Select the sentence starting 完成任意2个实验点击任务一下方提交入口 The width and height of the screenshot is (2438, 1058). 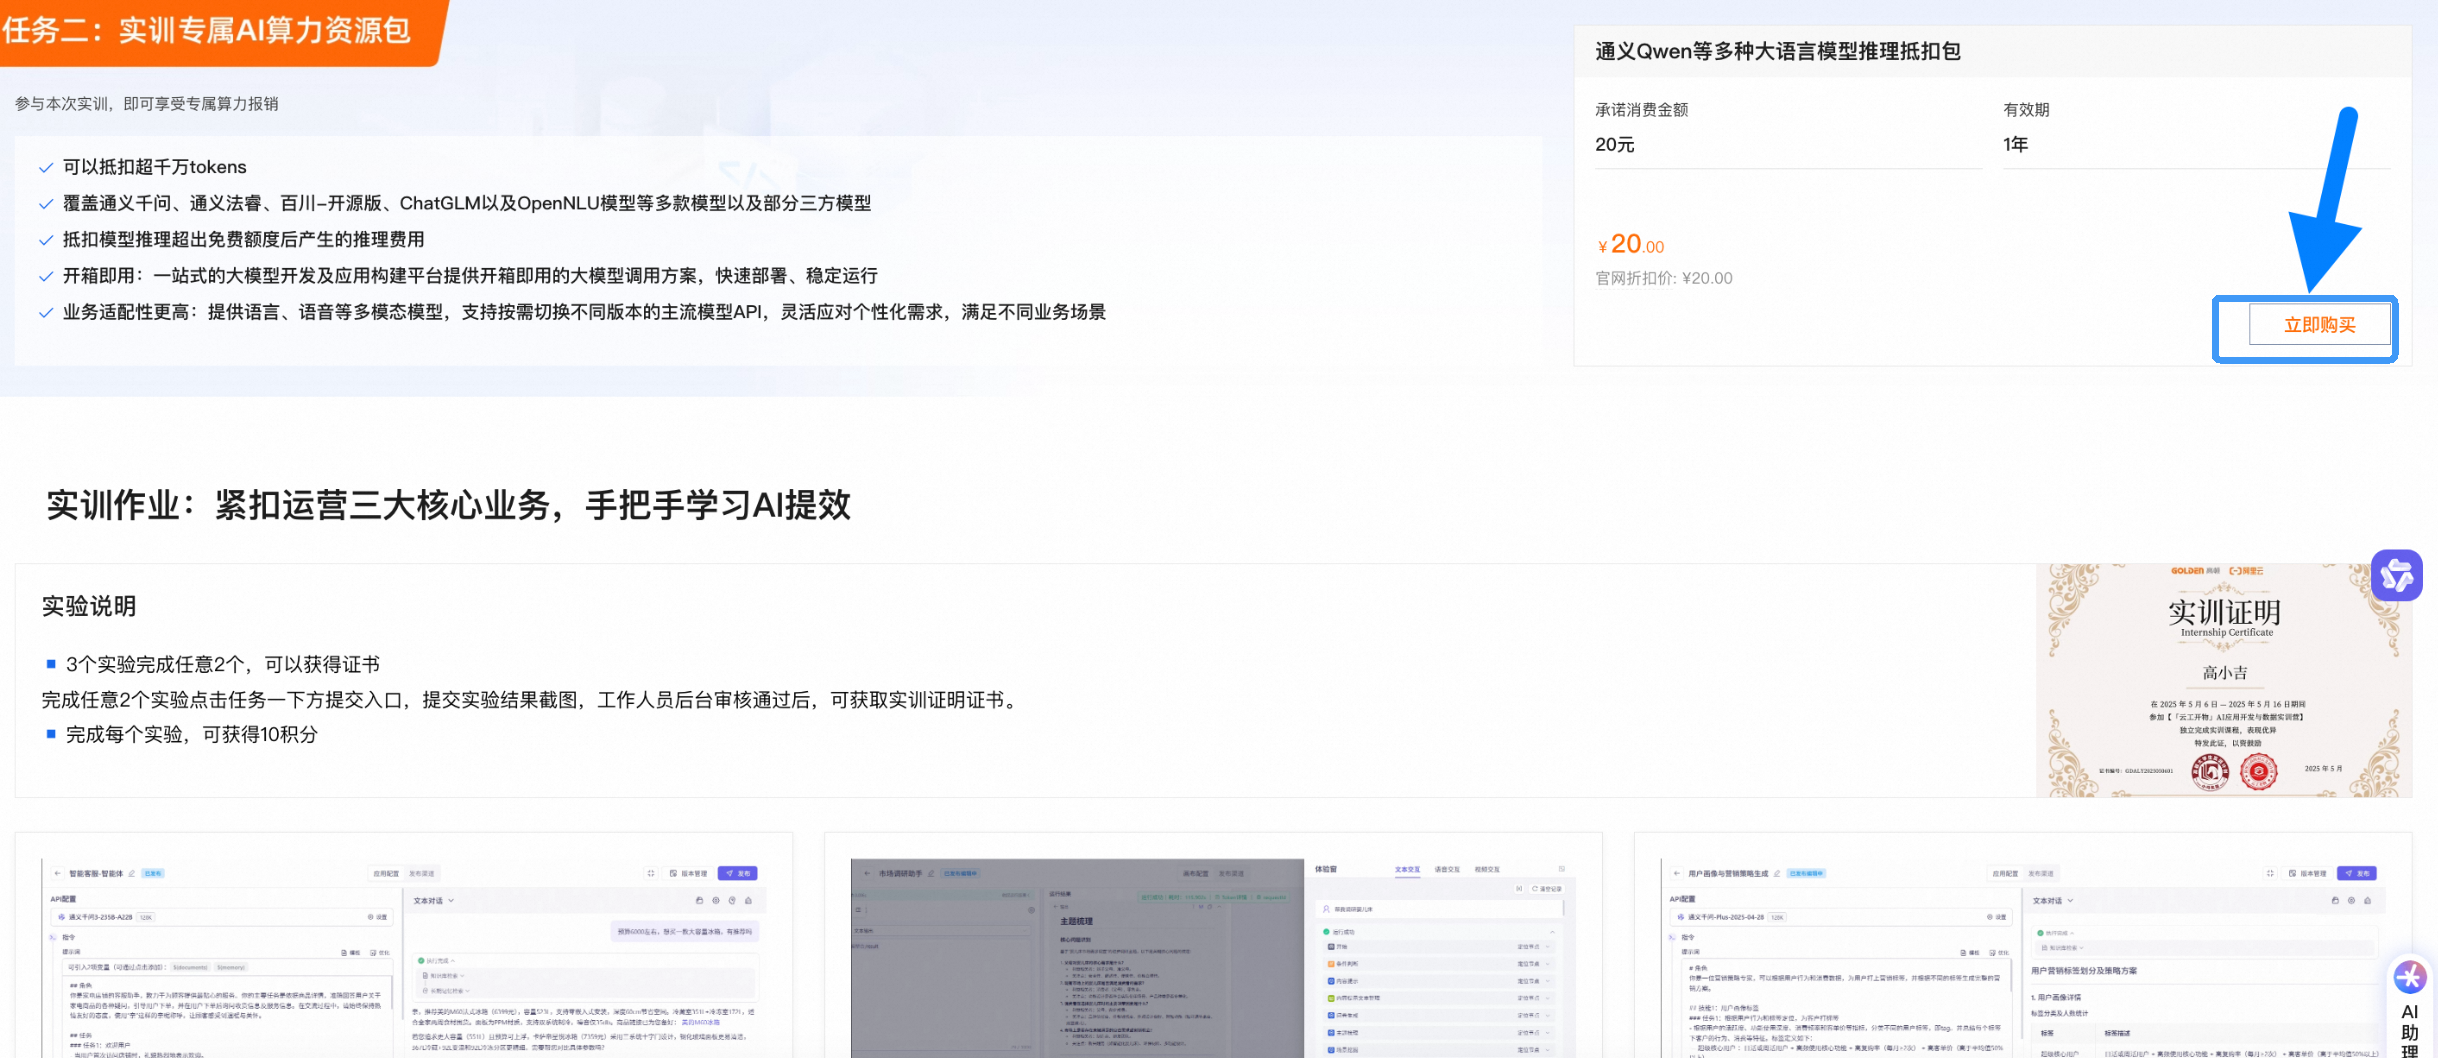(x=531, y=700)
